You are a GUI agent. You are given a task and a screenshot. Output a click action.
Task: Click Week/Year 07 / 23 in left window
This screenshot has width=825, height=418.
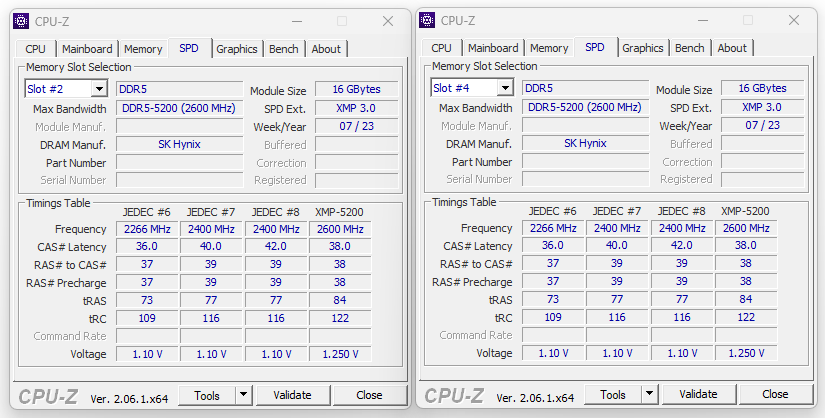point(357,126)
